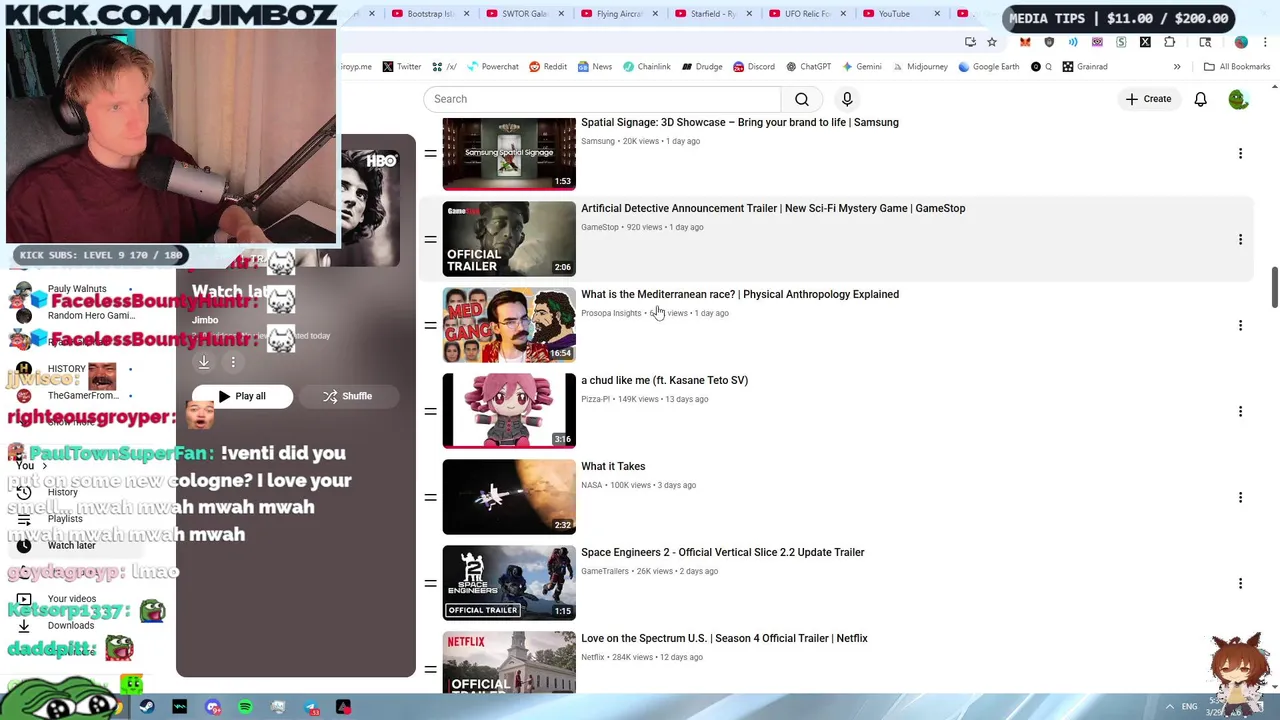
Task: Open options for a chud like me video
Action: point(1240,411)
